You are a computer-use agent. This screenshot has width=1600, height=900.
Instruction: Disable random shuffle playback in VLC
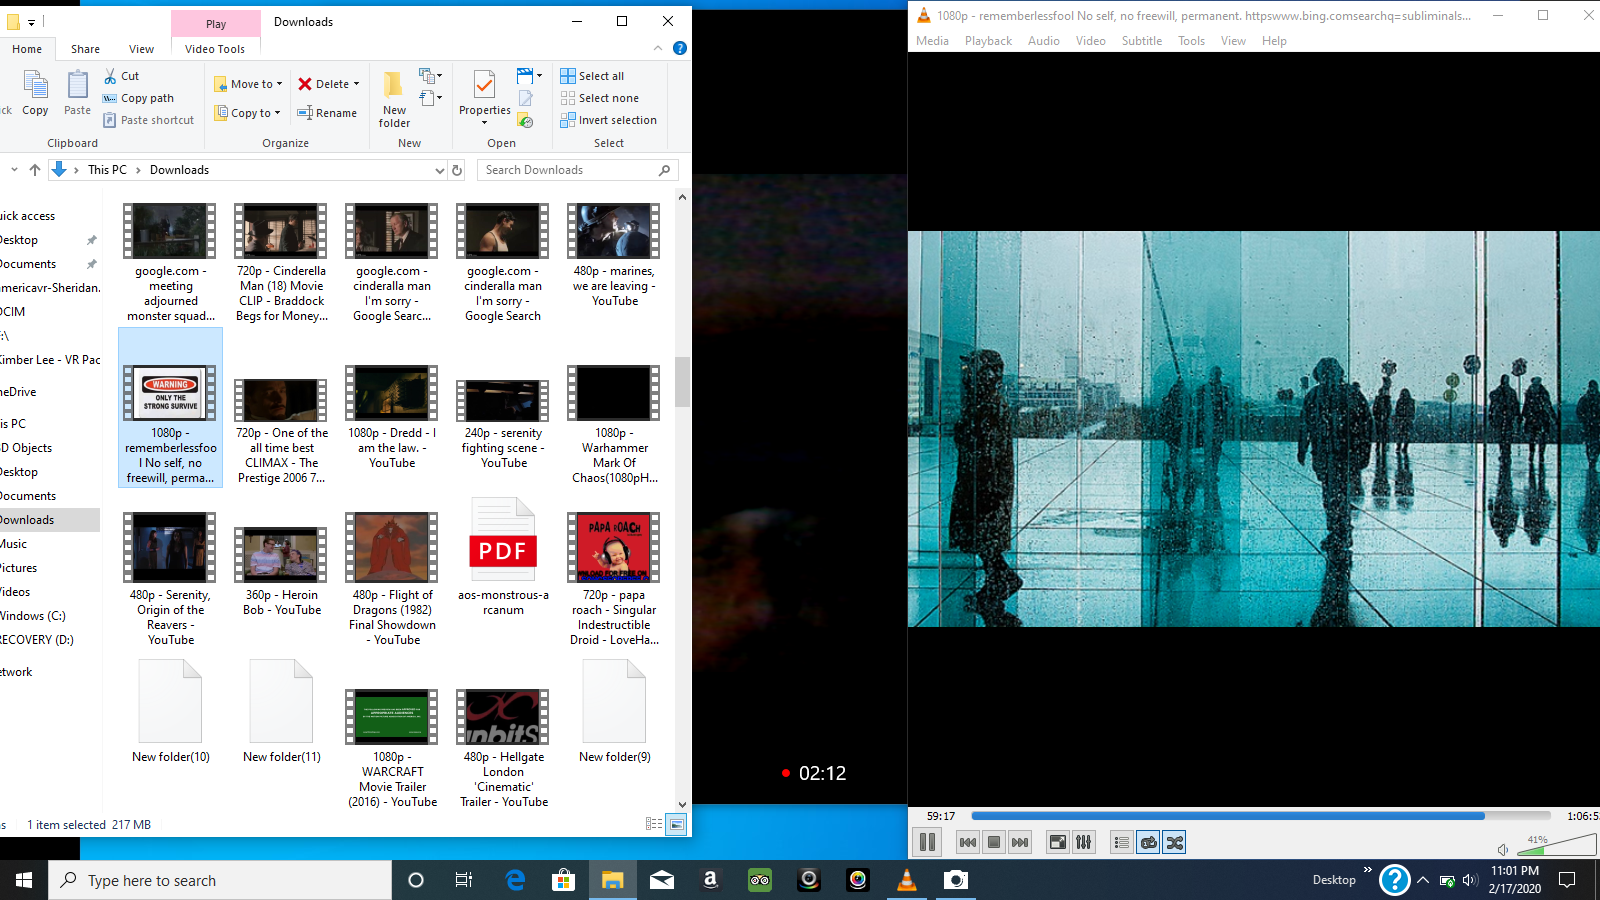[1174, 842]
